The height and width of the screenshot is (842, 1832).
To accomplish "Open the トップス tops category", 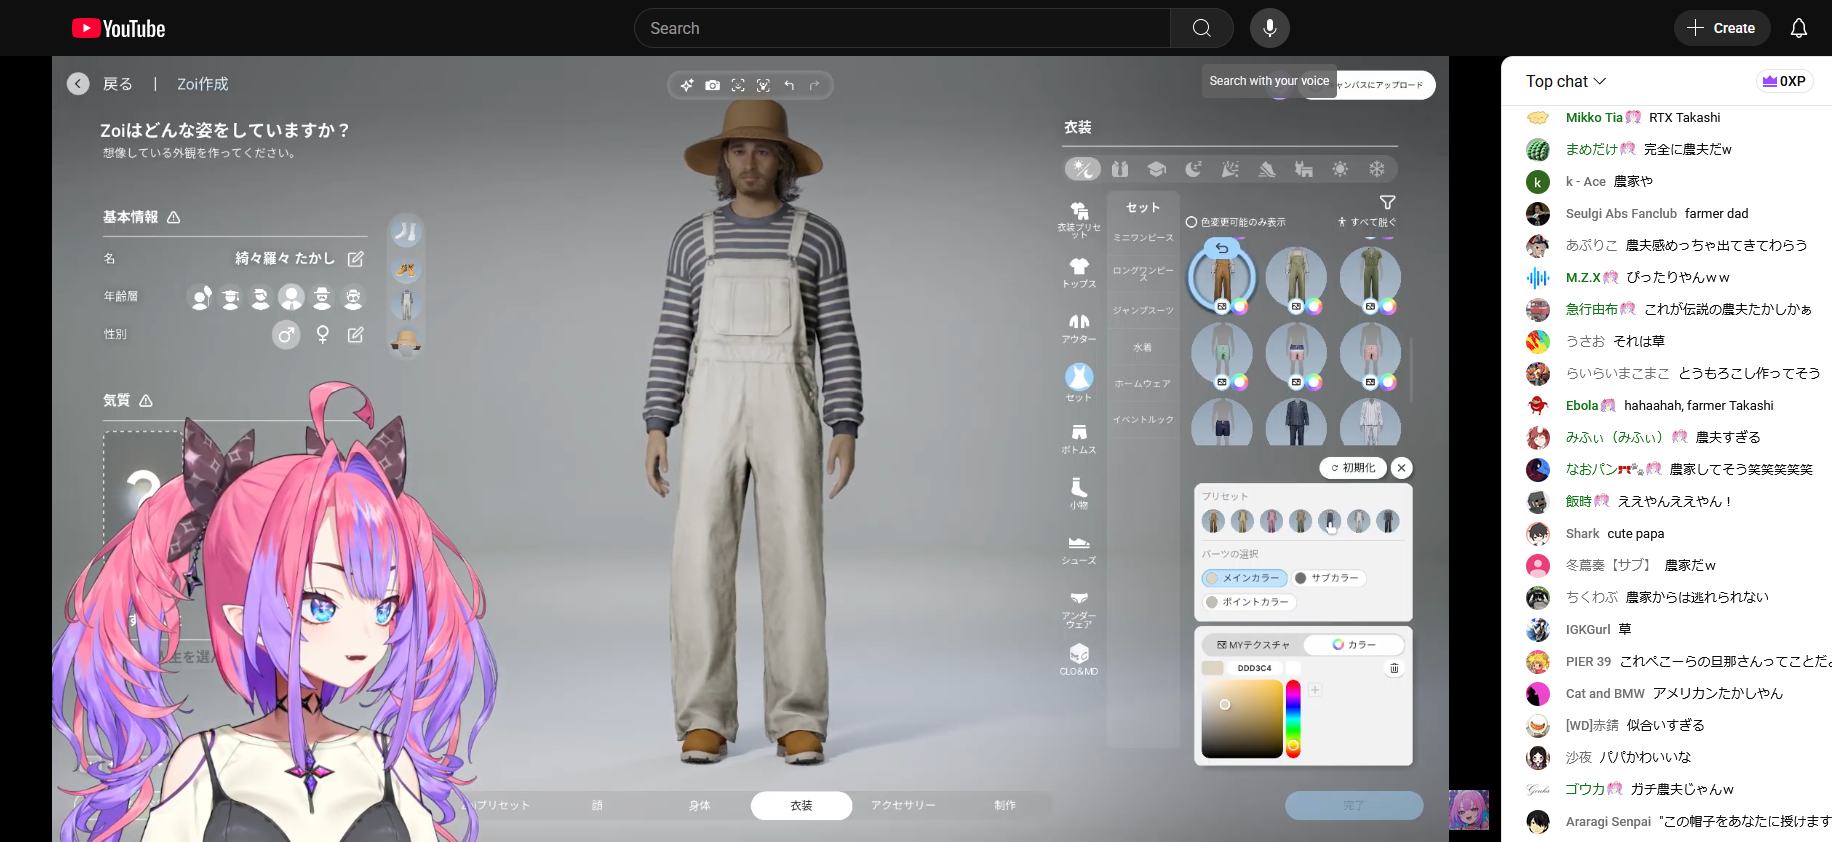I will (1079, 272).
